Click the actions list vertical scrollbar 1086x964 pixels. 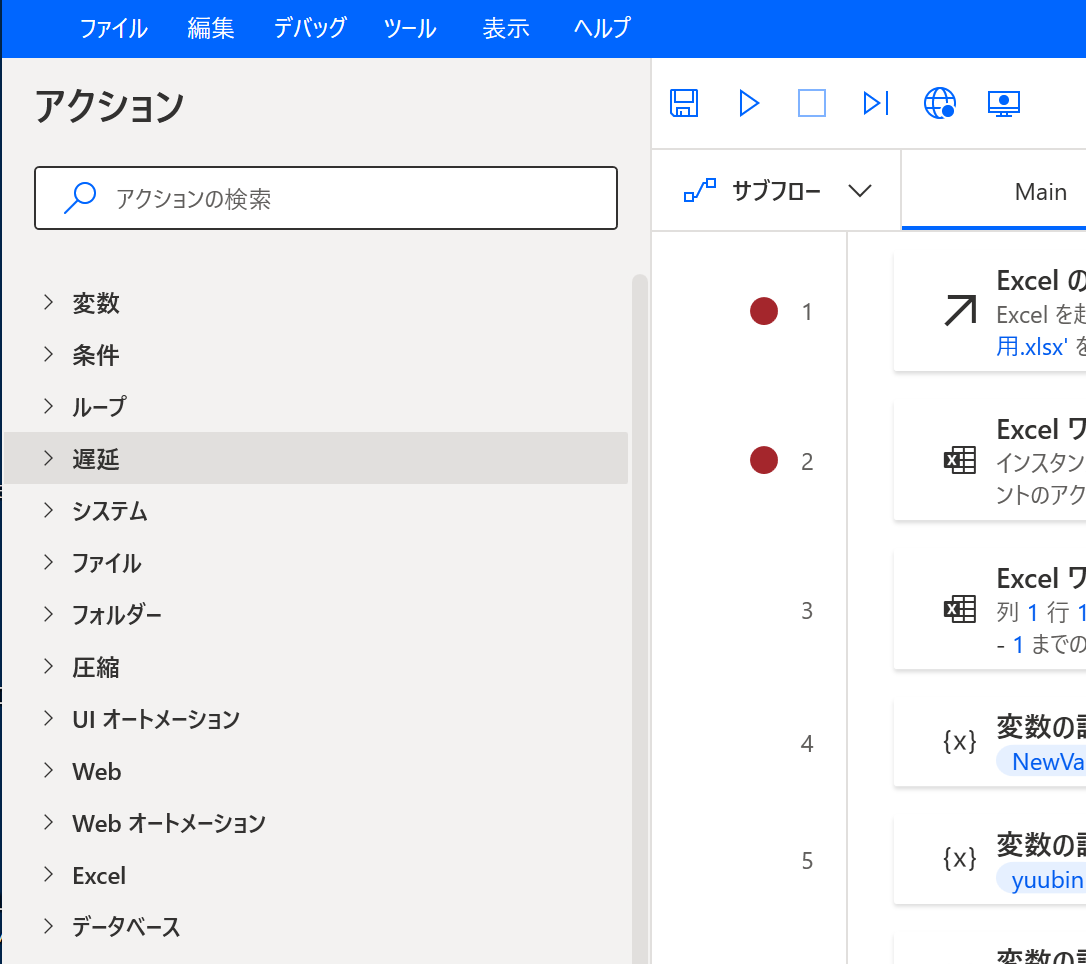point(639,618)
